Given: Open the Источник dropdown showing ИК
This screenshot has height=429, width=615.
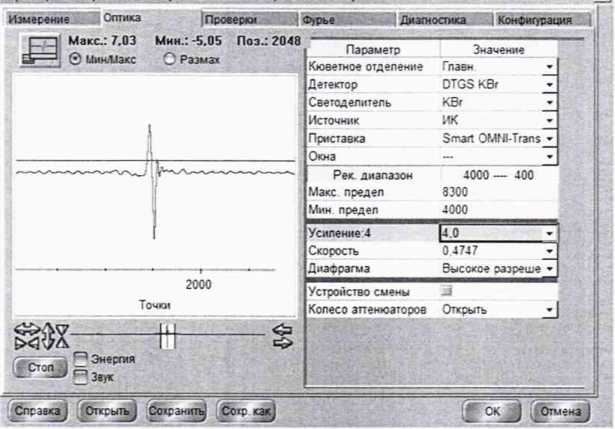Looking at the screenshot, I should 549,120.
